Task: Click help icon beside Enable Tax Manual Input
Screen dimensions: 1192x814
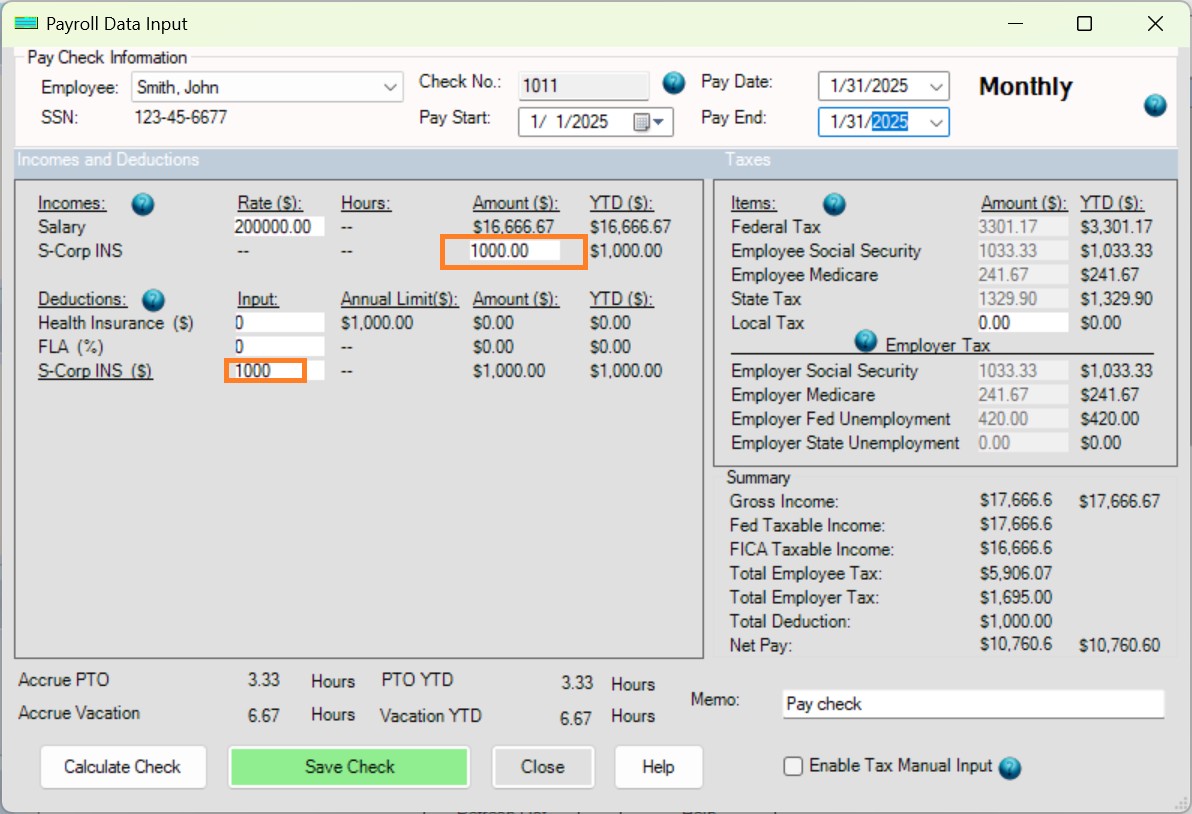Action: tap(1010, 768)
